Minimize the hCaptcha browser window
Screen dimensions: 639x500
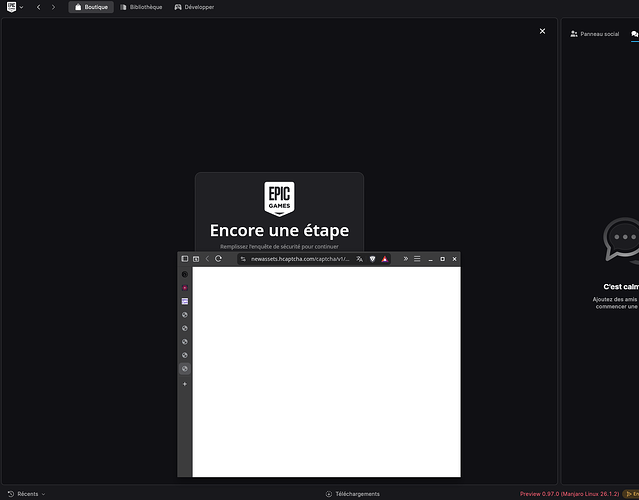pos(430,259)
